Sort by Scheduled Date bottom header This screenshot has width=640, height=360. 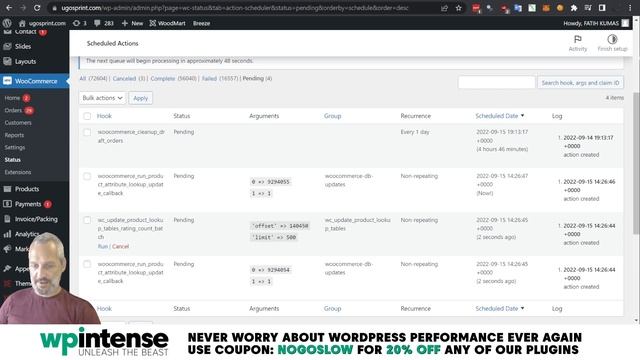500,309
